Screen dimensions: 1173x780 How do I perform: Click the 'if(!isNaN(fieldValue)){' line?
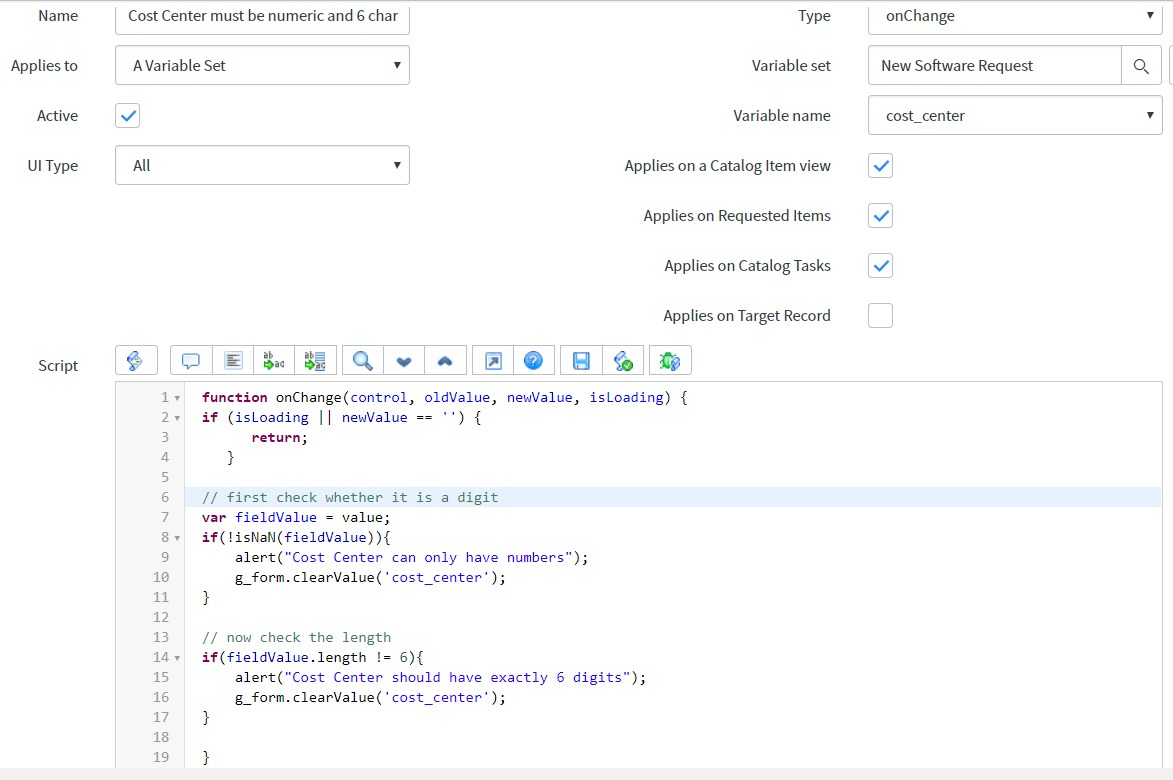296,538
